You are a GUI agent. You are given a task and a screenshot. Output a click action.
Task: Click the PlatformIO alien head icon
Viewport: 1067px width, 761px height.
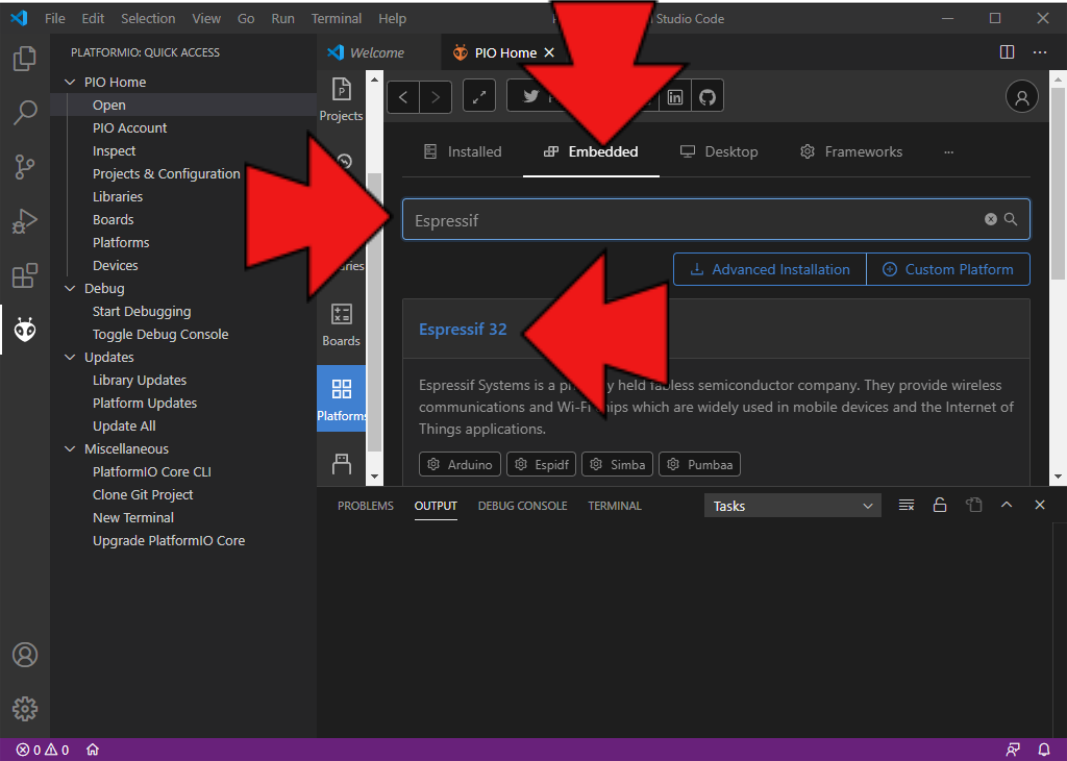(25, 329)
